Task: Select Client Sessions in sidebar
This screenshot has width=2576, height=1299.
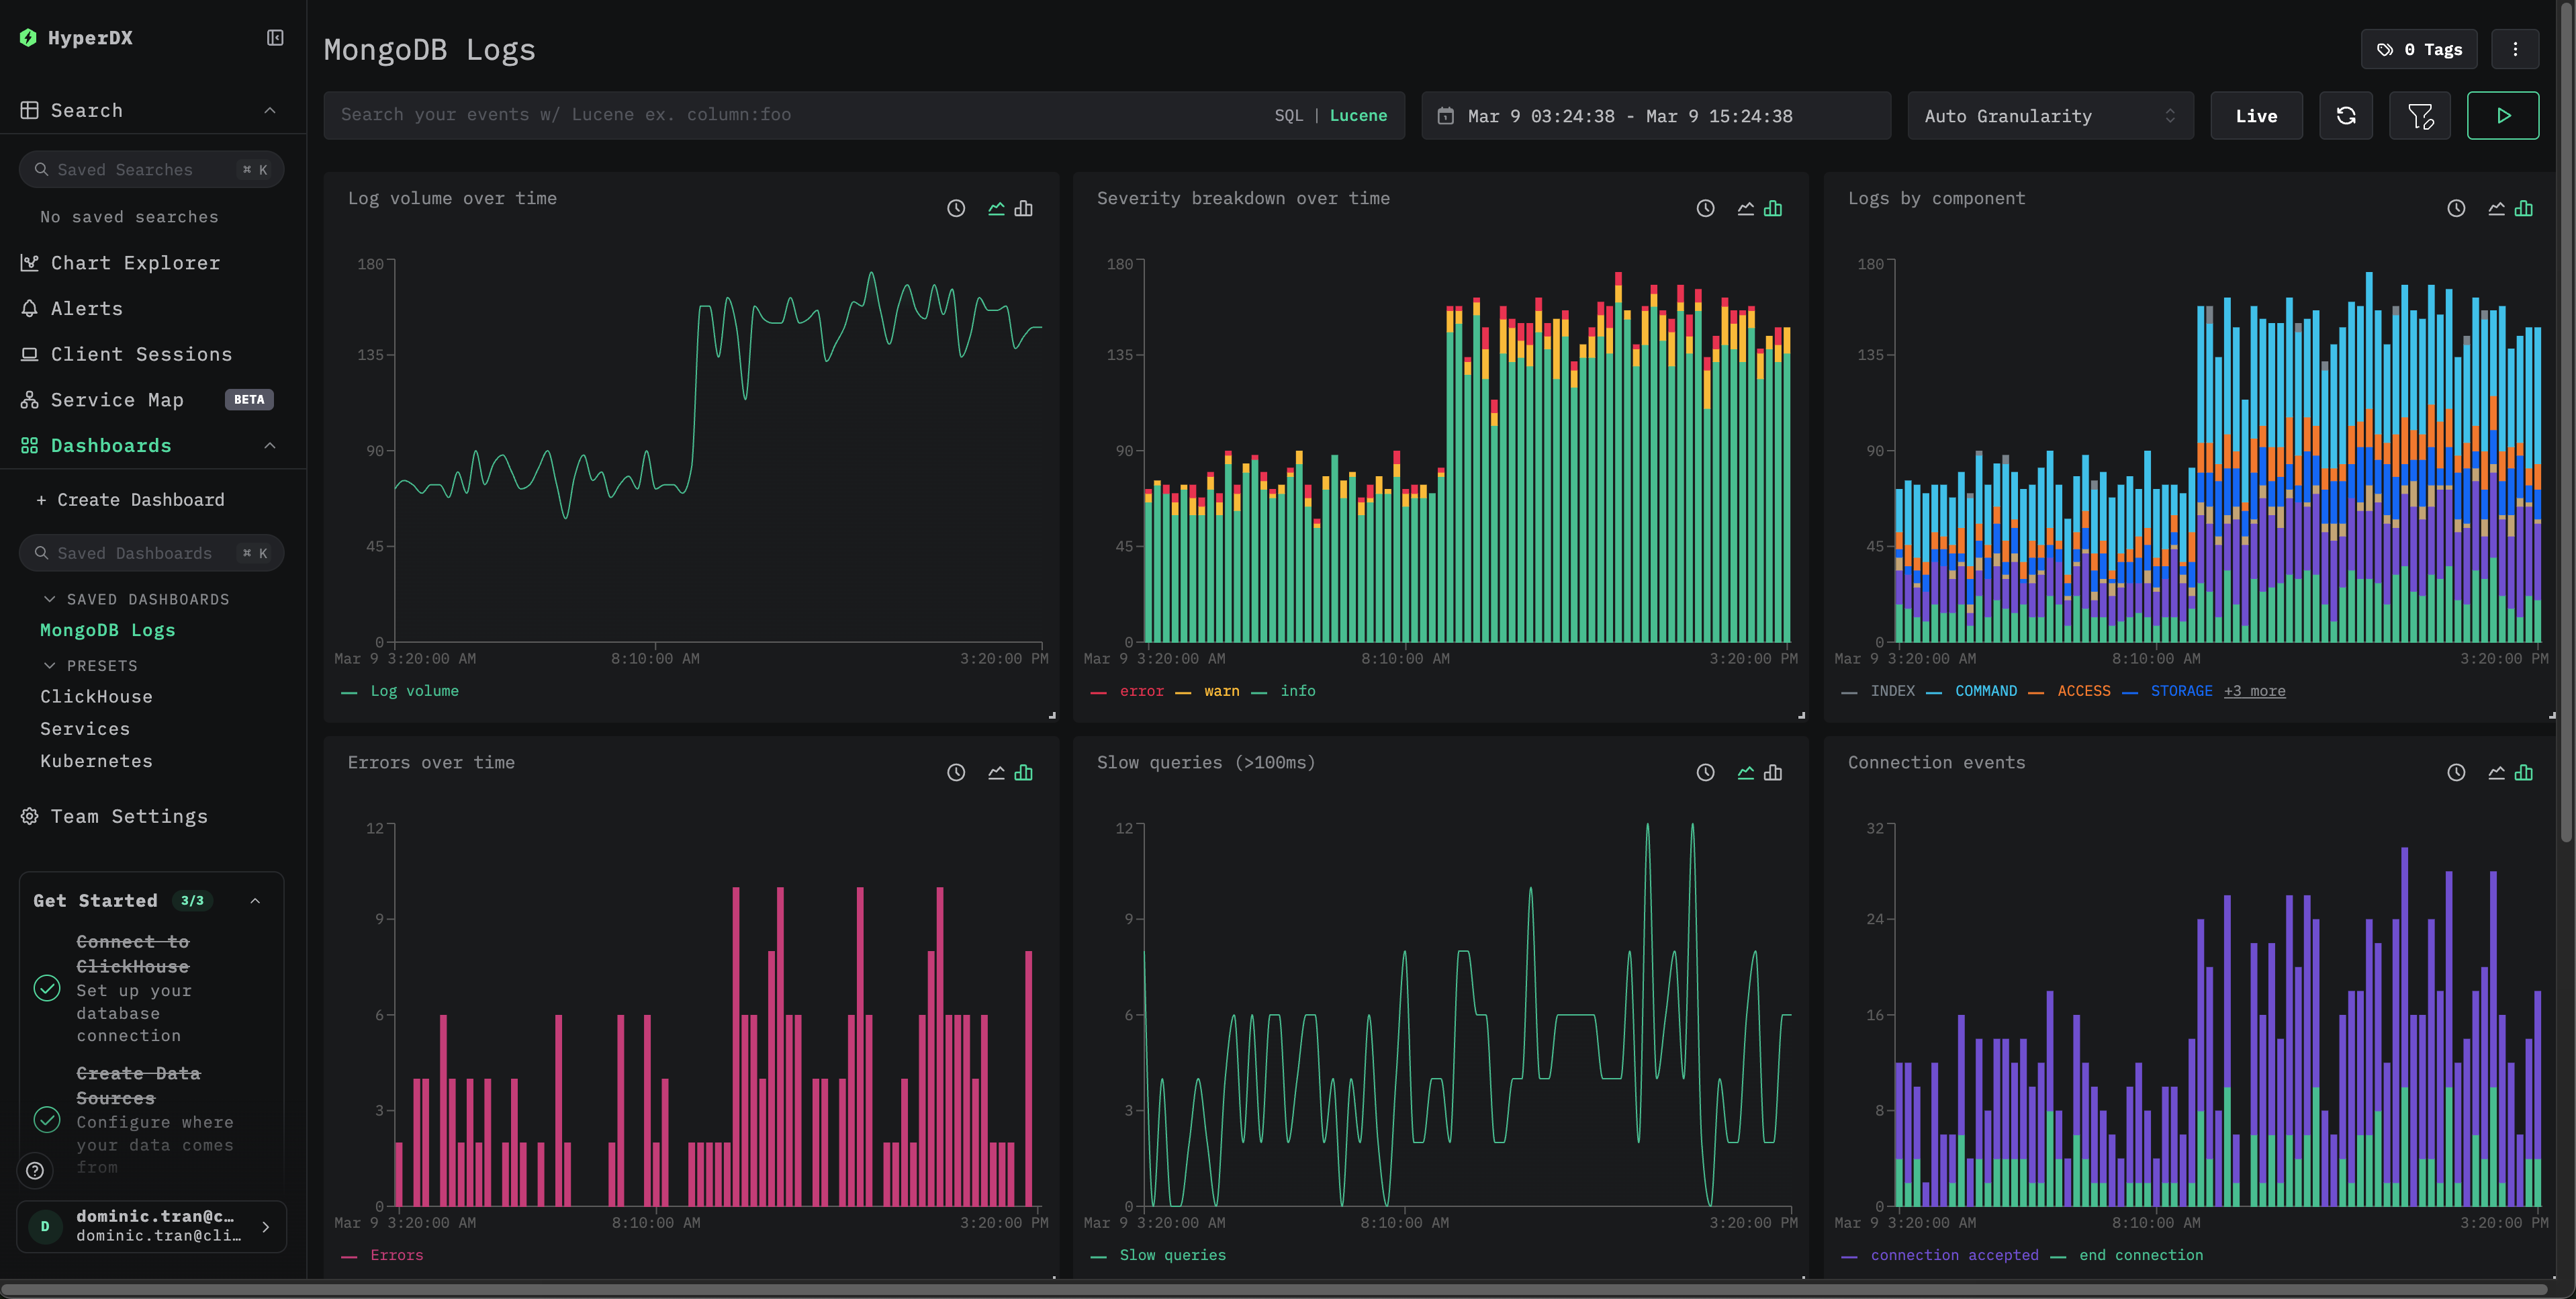Action: [142, 354]
